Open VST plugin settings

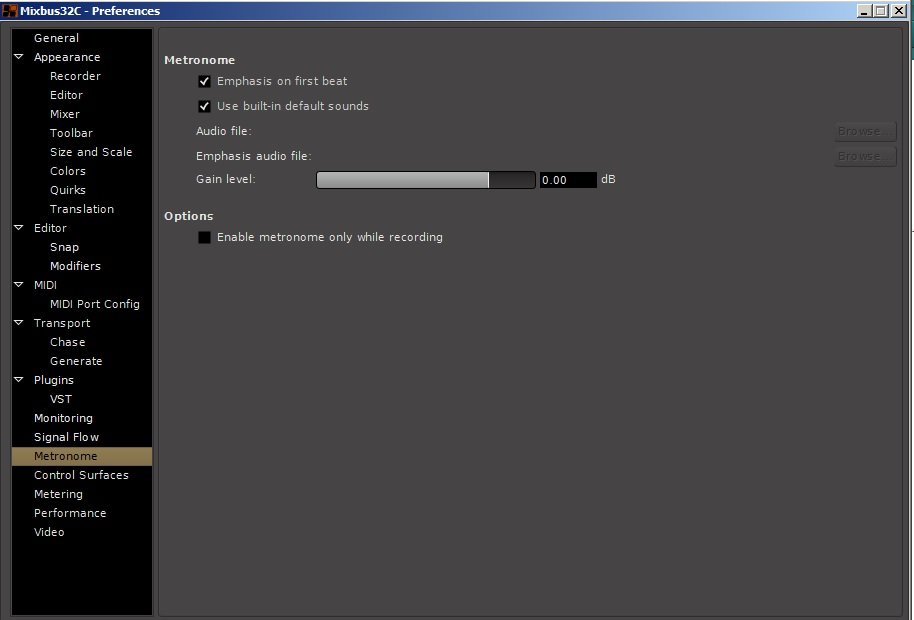(x=61, y=399)
